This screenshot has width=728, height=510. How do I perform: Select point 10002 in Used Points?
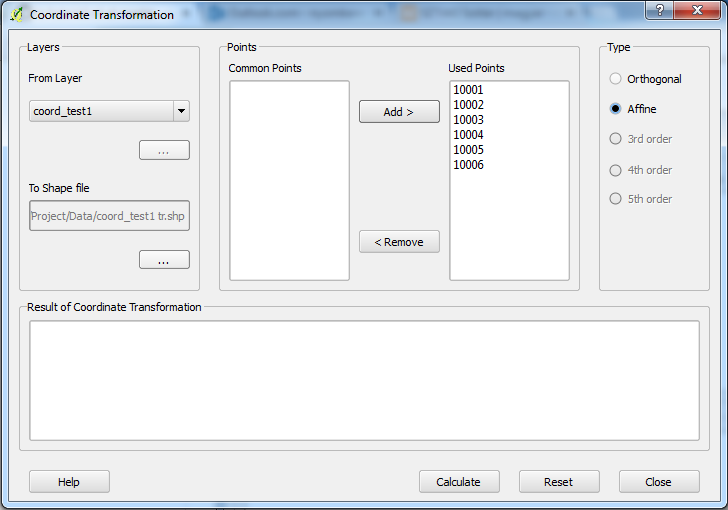coord(469,105)
